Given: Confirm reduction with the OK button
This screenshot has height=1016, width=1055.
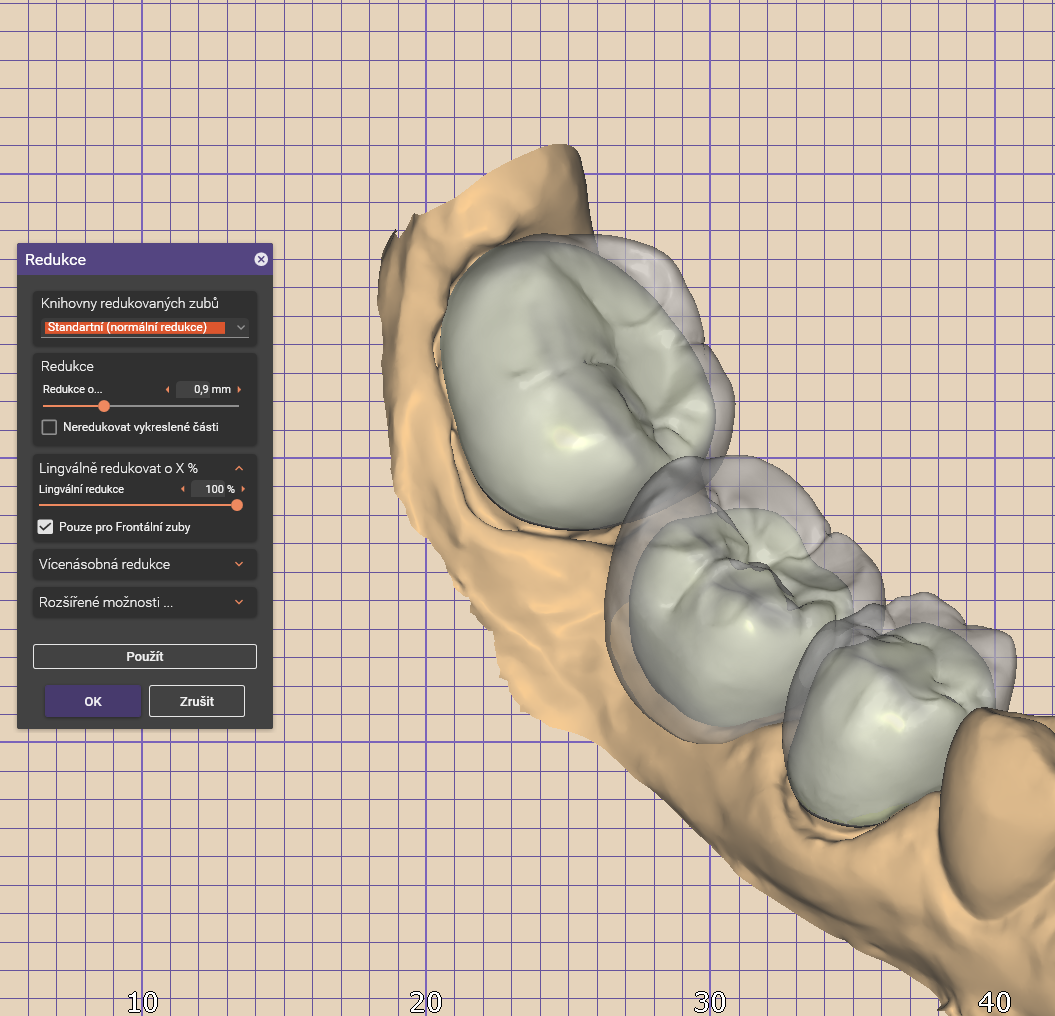Looking at the screenshot, I should (x=93, y=701).
